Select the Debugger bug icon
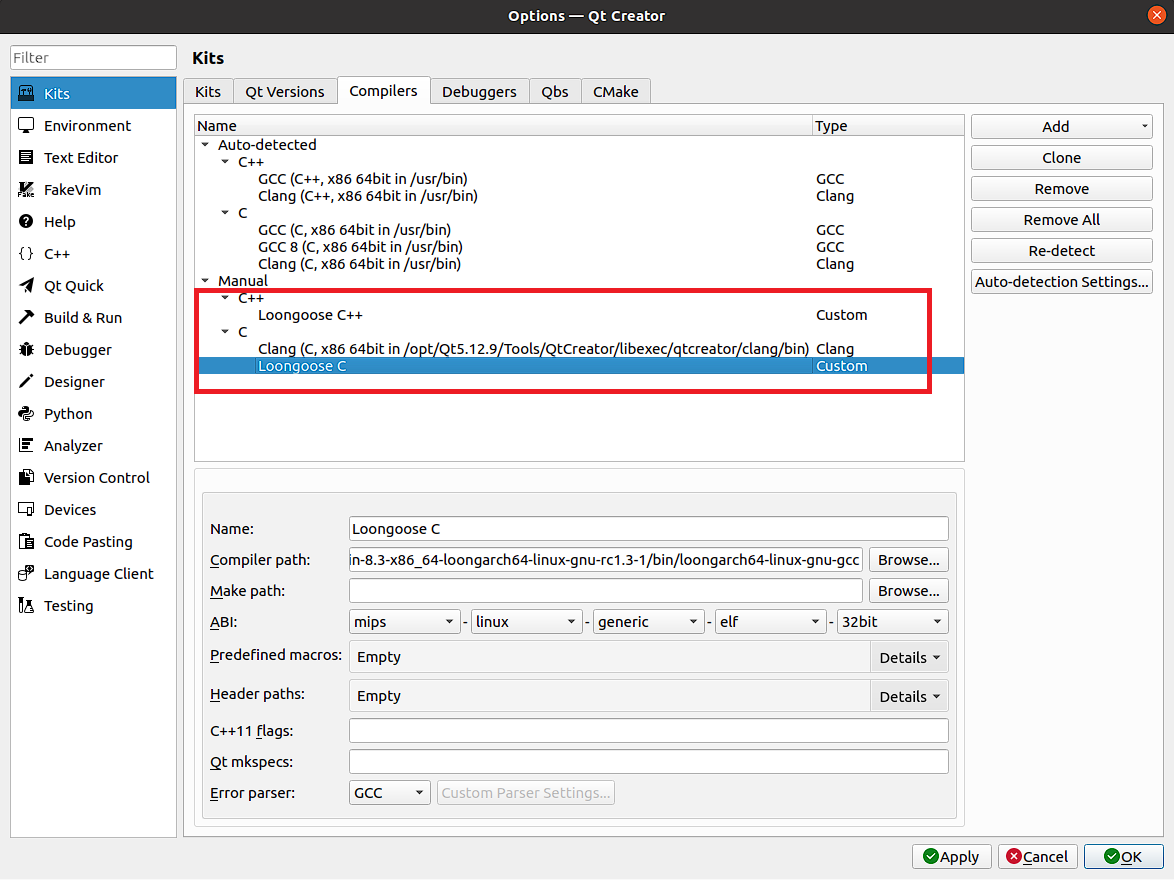Image resolution: width=1174 pixels, height=880 pixels. (x=26, y=350)
